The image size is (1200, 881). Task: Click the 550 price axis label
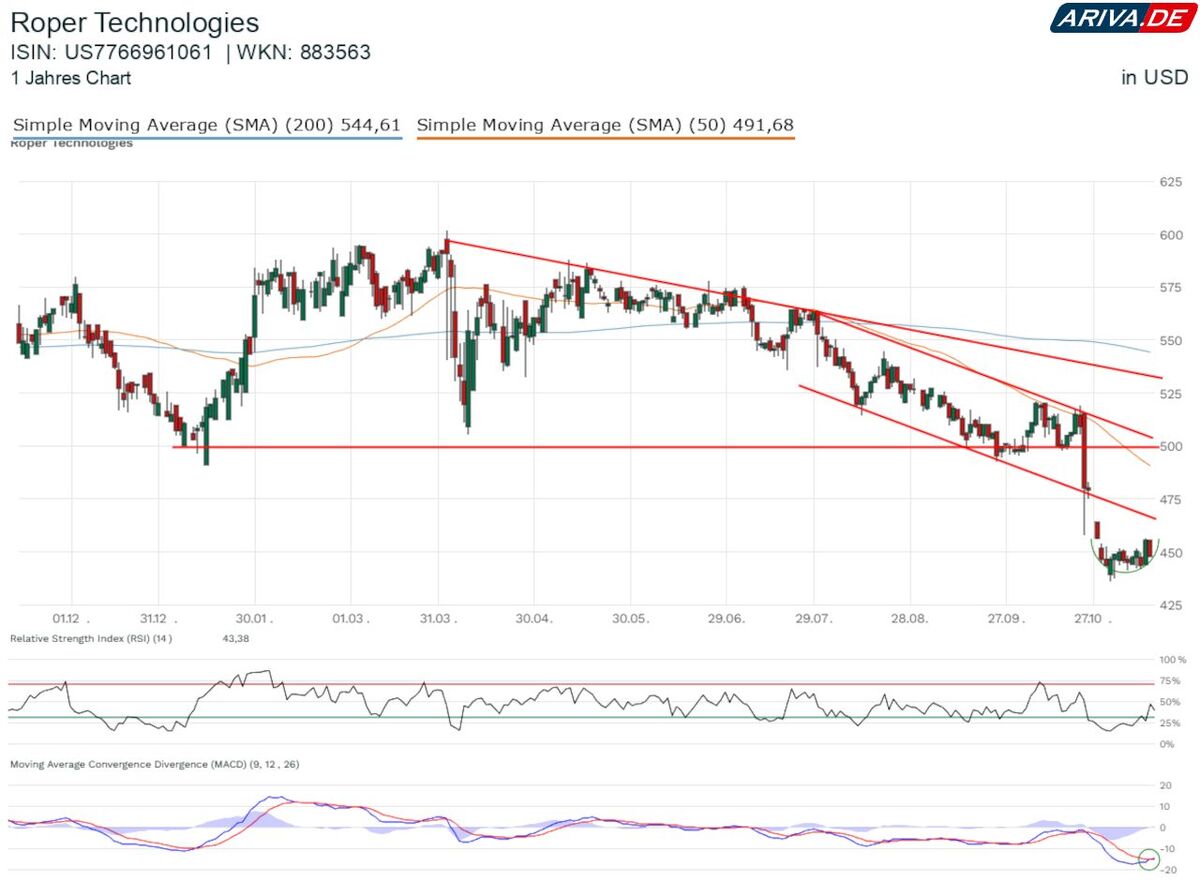(x=1171, y=341)
